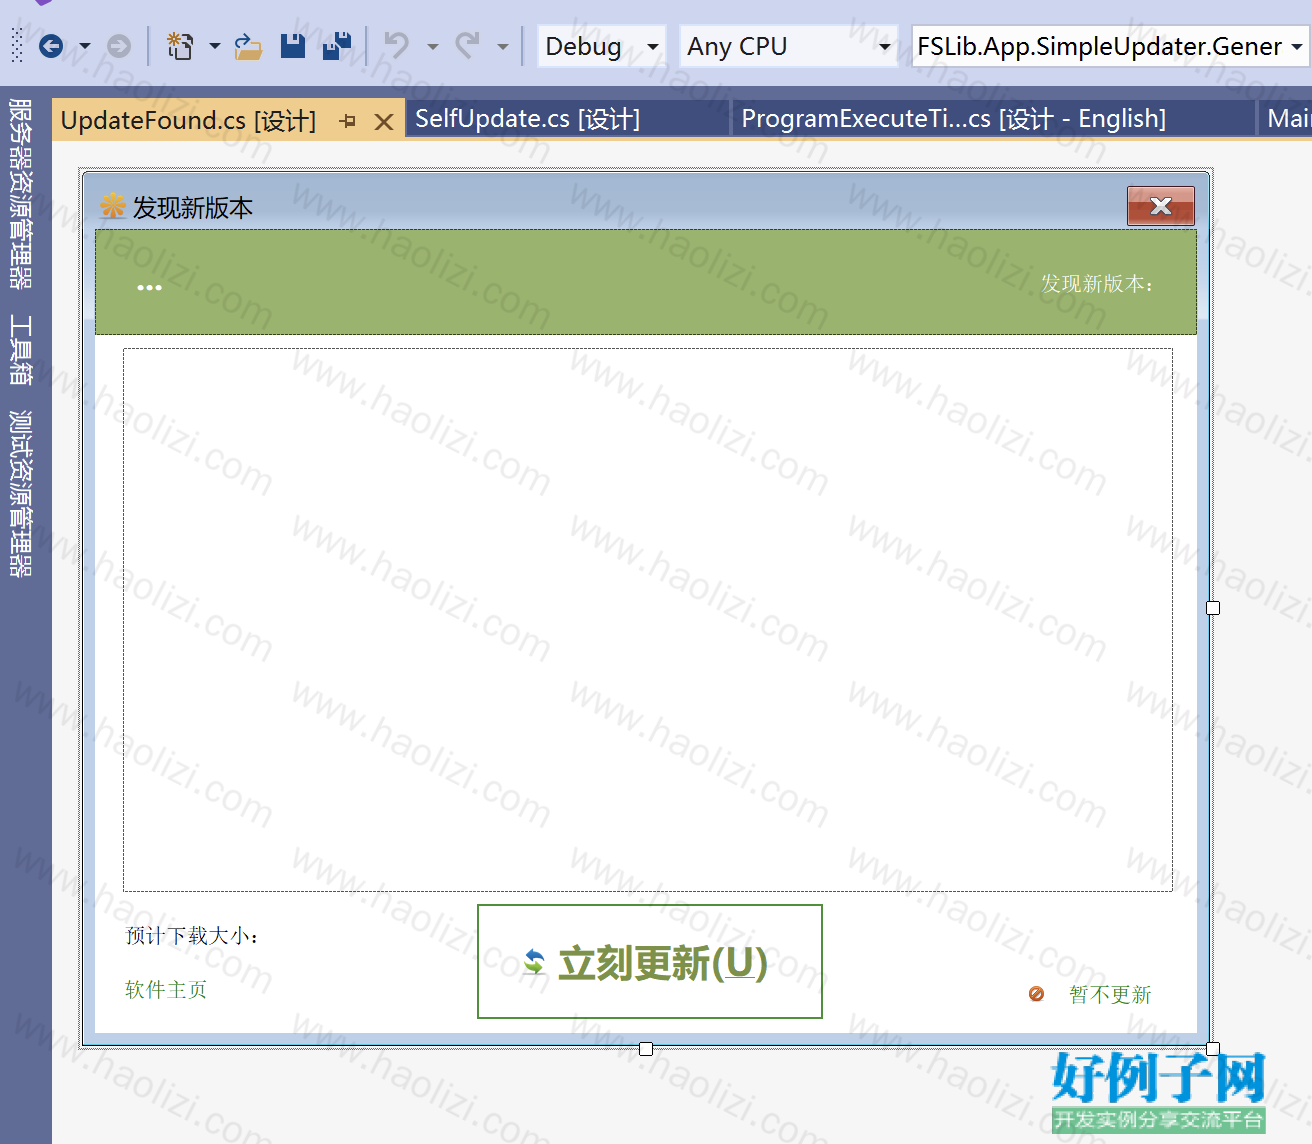Click the Save All icon
The height and width of the screenshot is (1144, 1312).
pyautogui.click(x=337, y=45)
